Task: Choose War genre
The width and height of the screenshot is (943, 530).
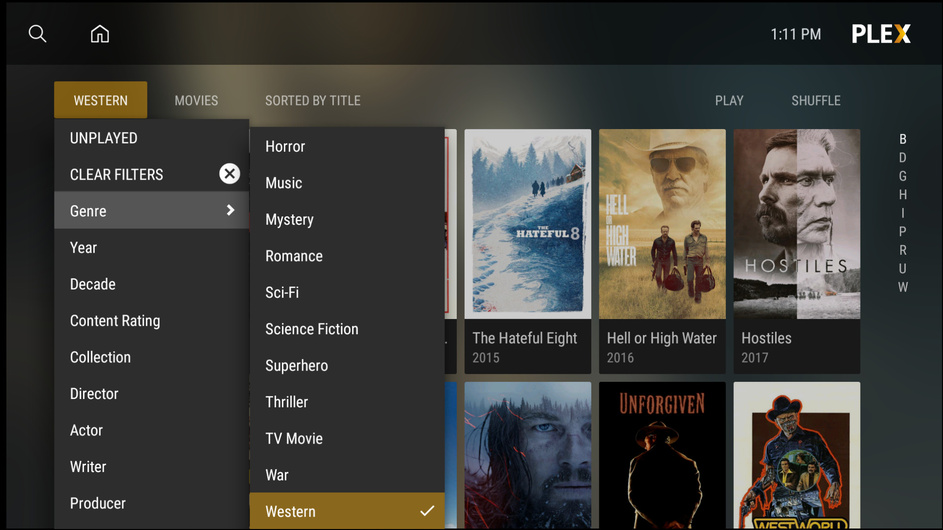Action: pos(347,475)
